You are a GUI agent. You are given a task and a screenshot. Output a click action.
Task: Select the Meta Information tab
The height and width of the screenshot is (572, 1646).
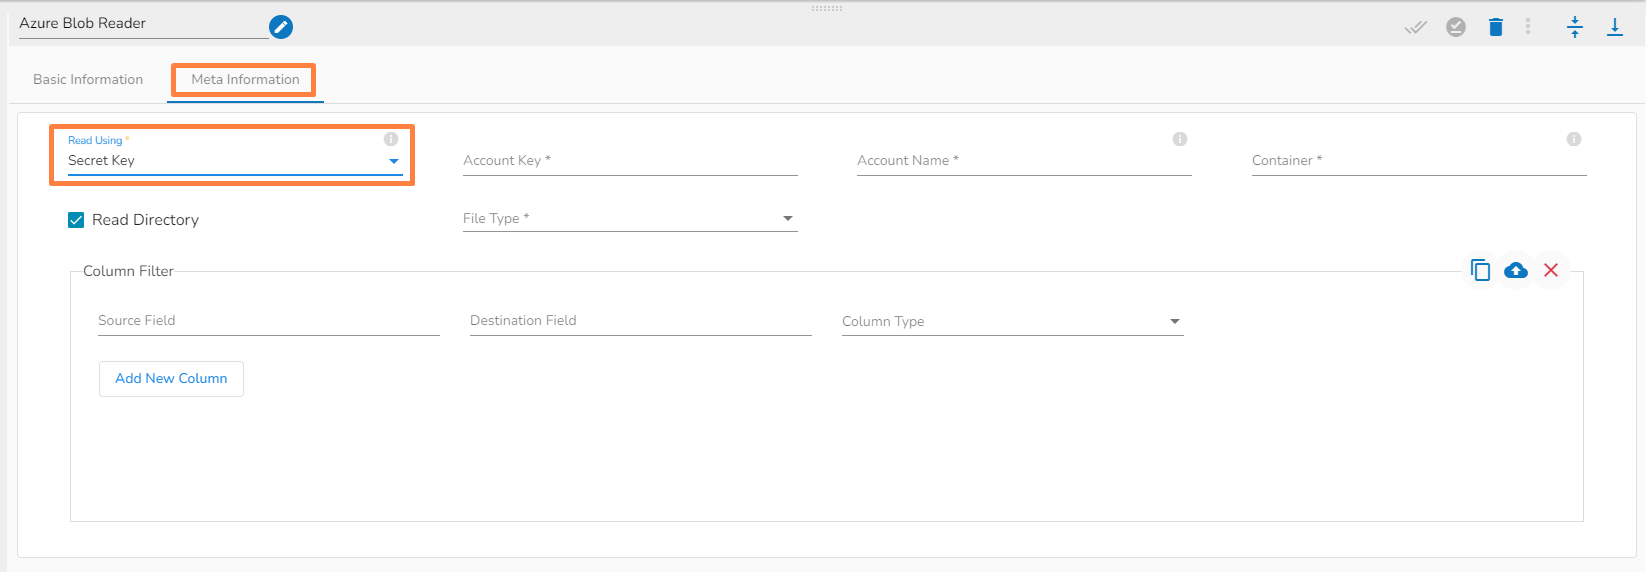(x=245, y=80)
